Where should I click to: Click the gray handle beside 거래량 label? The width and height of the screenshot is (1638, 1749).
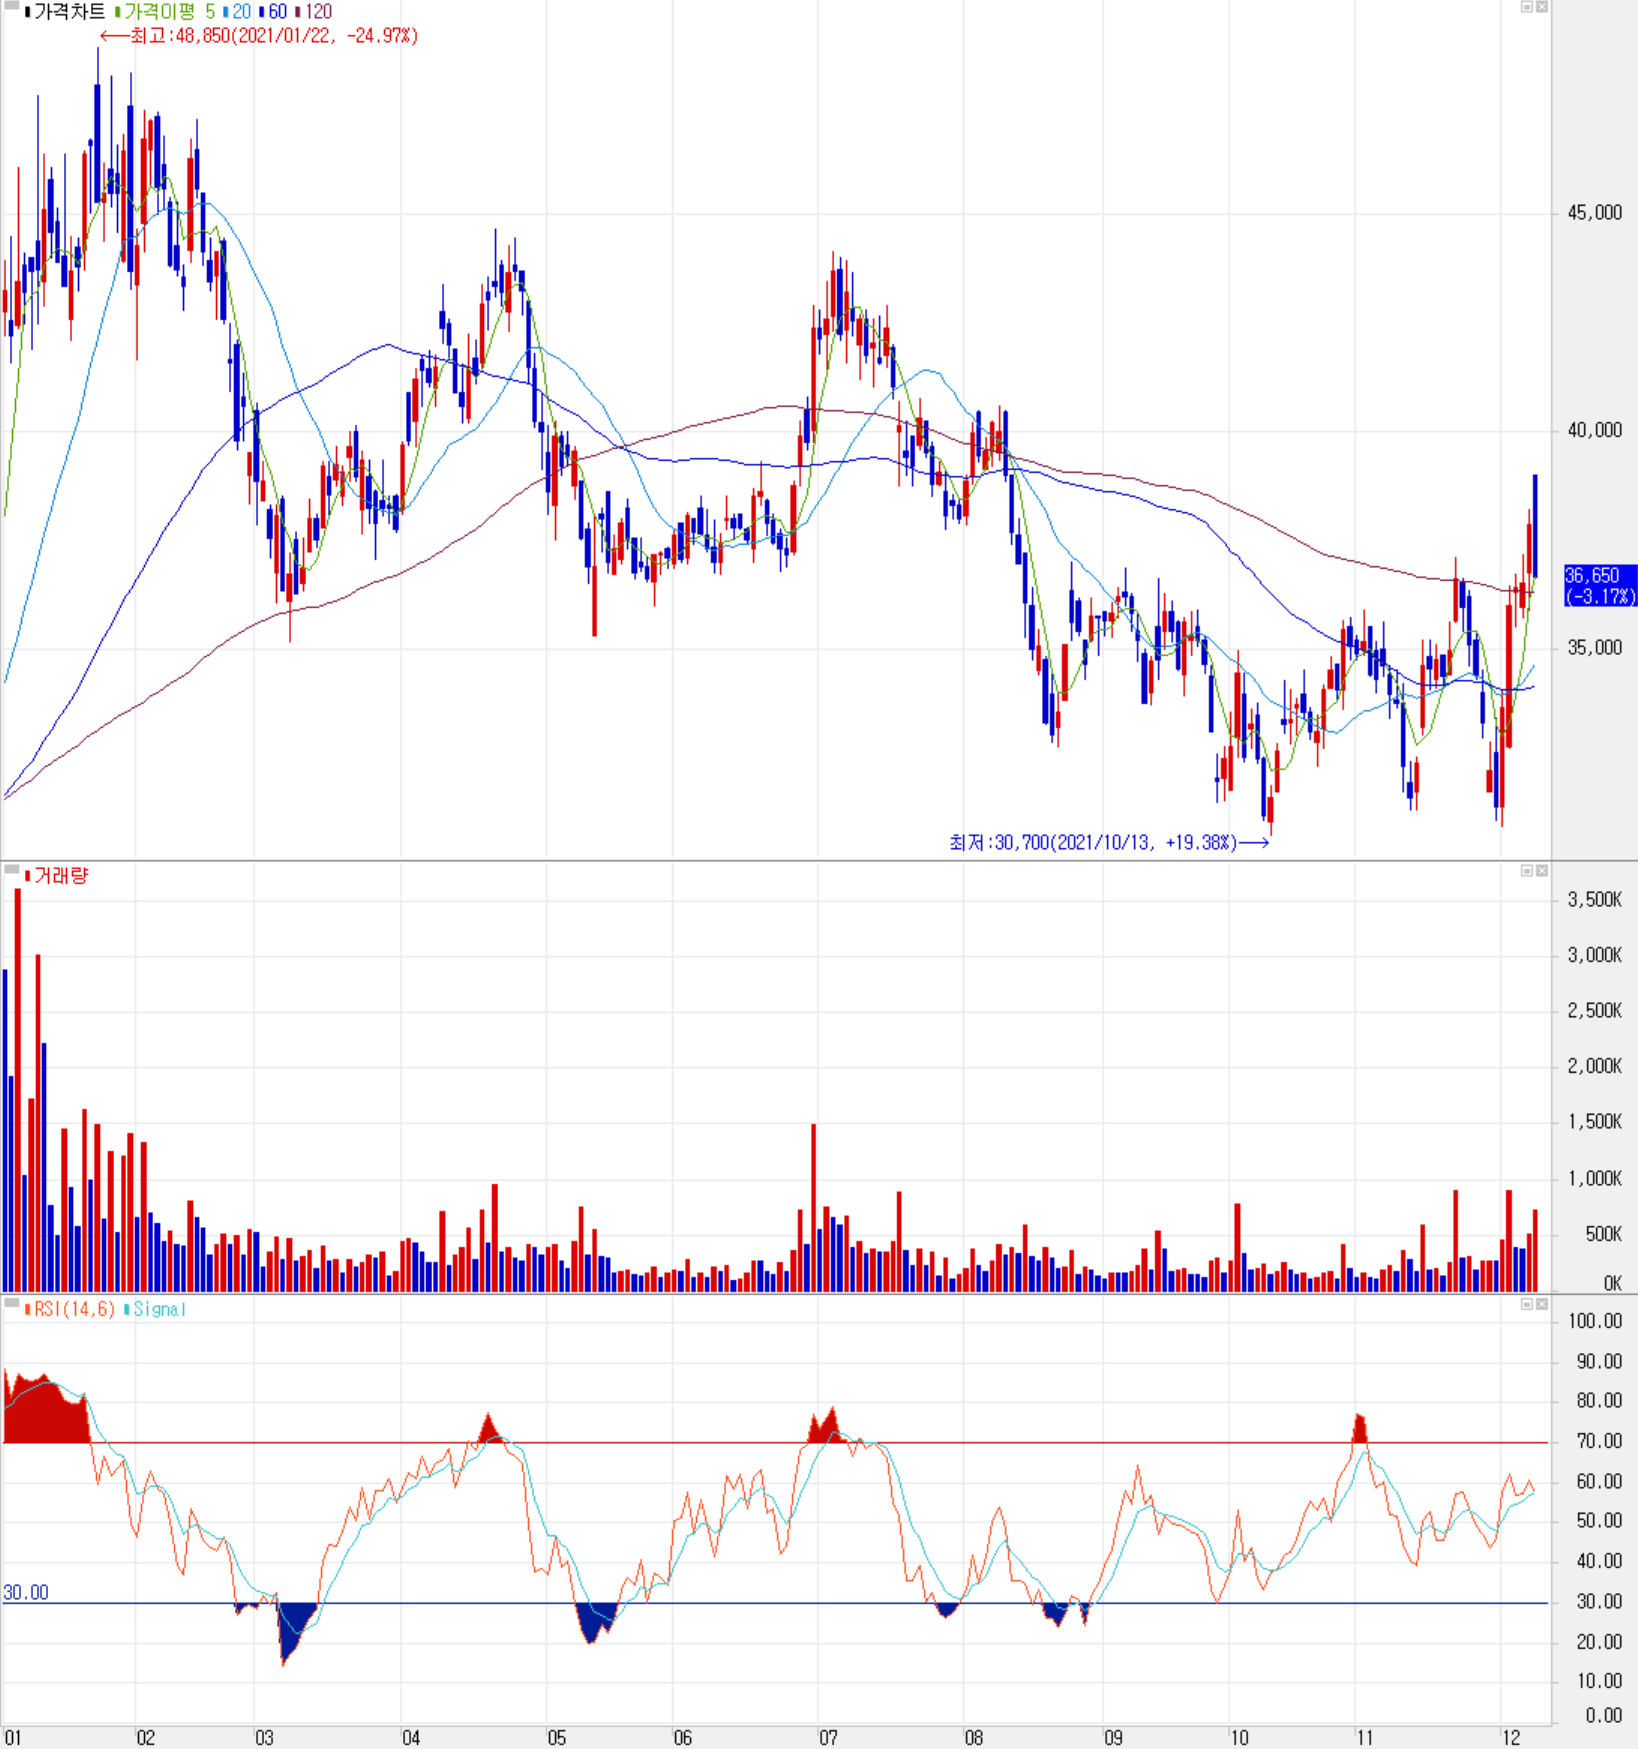12,869
